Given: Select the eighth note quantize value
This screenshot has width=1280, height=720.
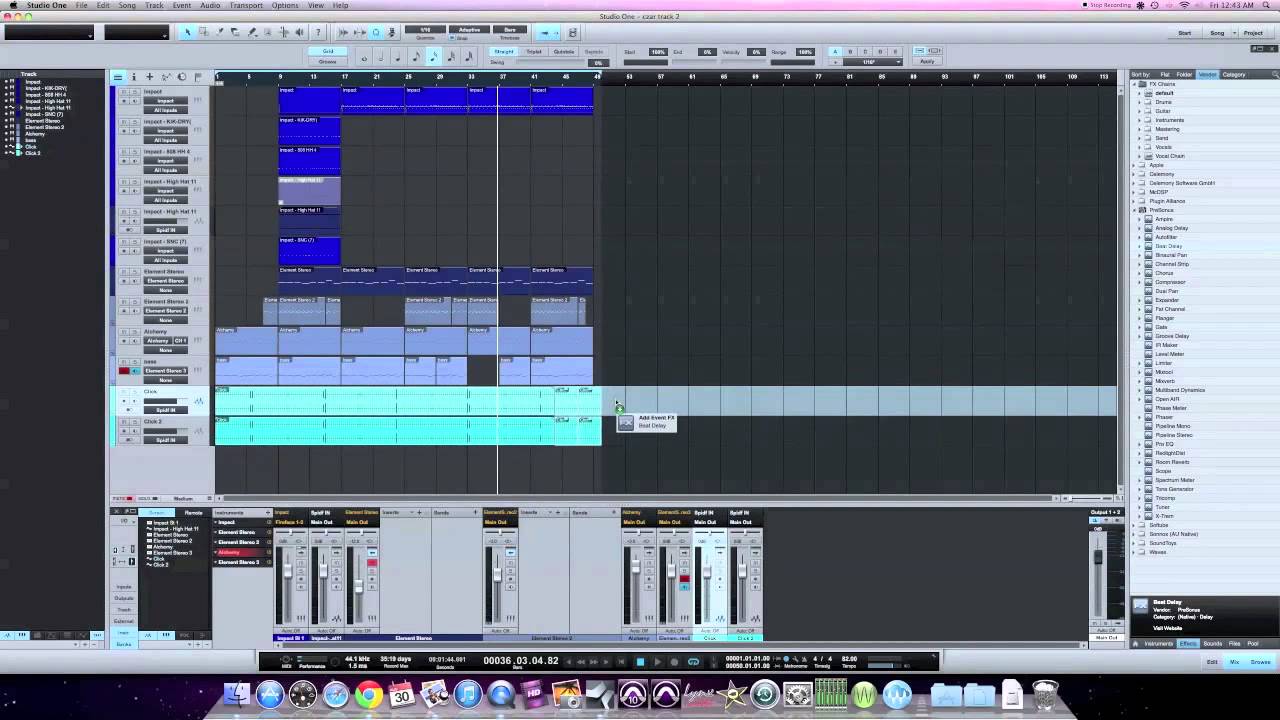Looking at the screenshot, I should (x=415, y=57).
